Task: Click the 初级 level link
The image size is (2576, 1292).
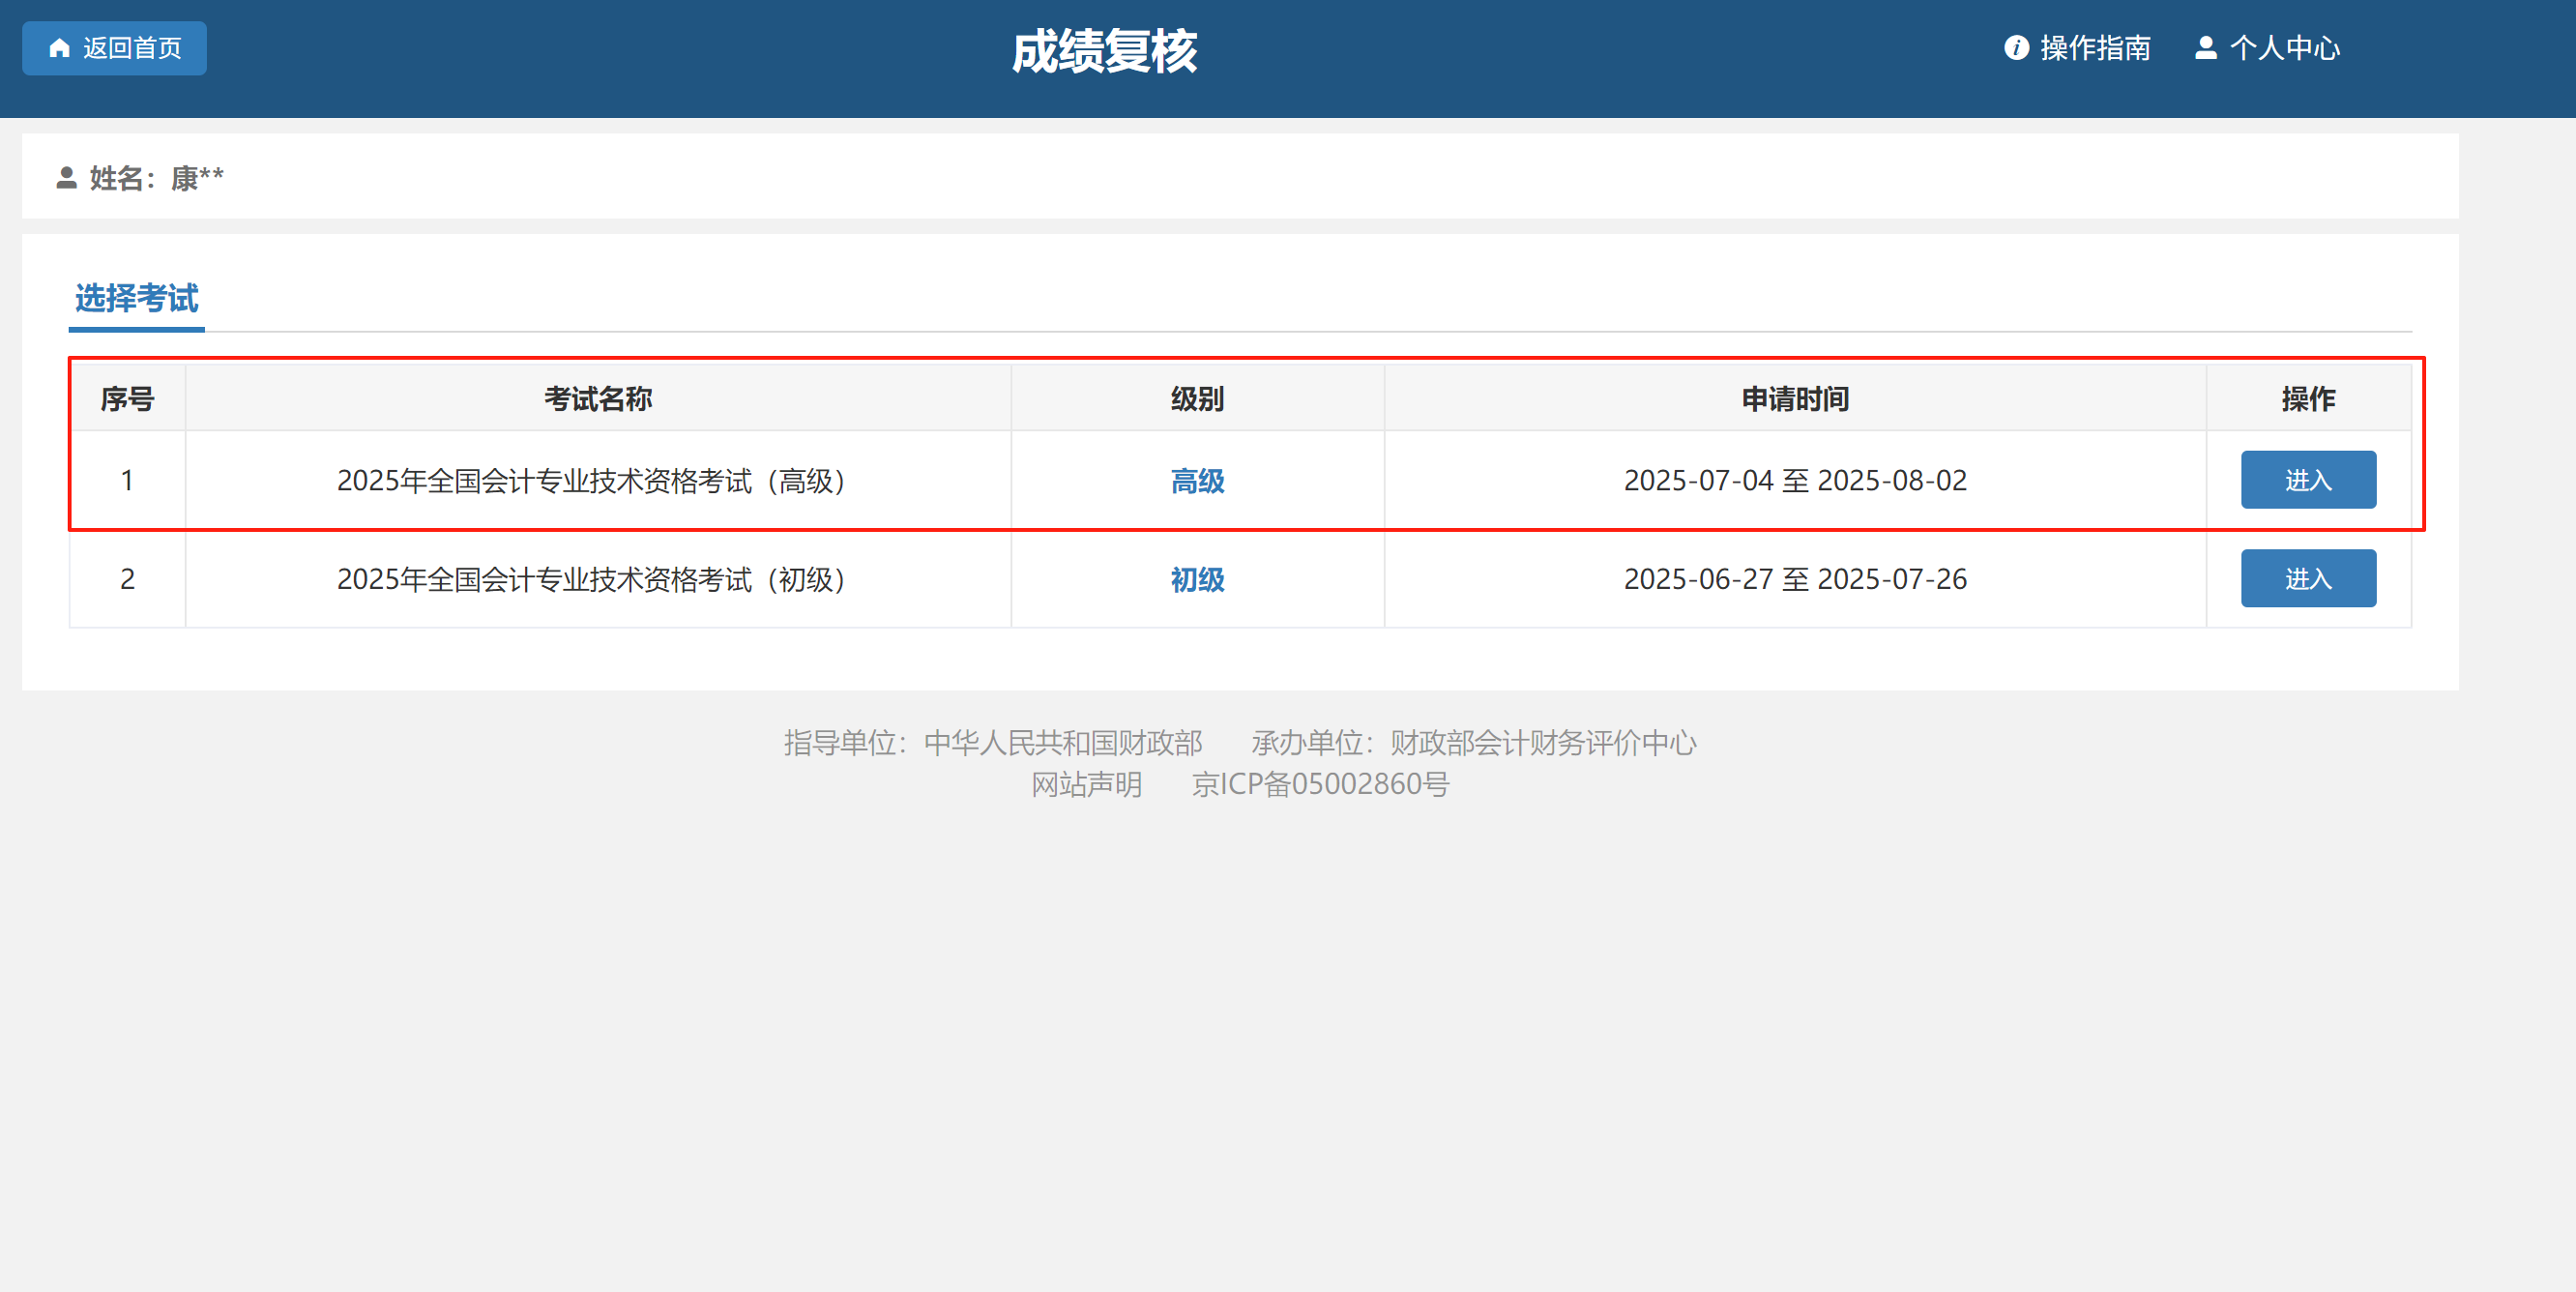Action: (1197, 579)
